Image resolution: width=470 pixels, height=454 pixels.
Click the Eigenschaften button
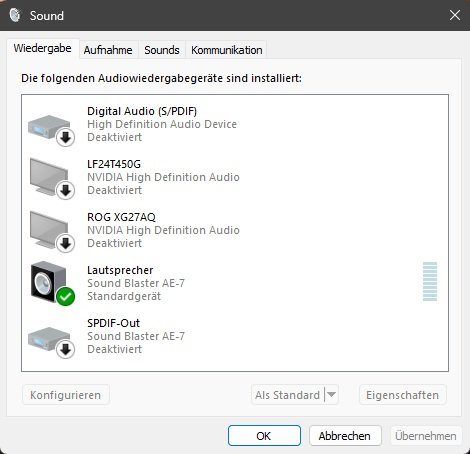point(402,395)
